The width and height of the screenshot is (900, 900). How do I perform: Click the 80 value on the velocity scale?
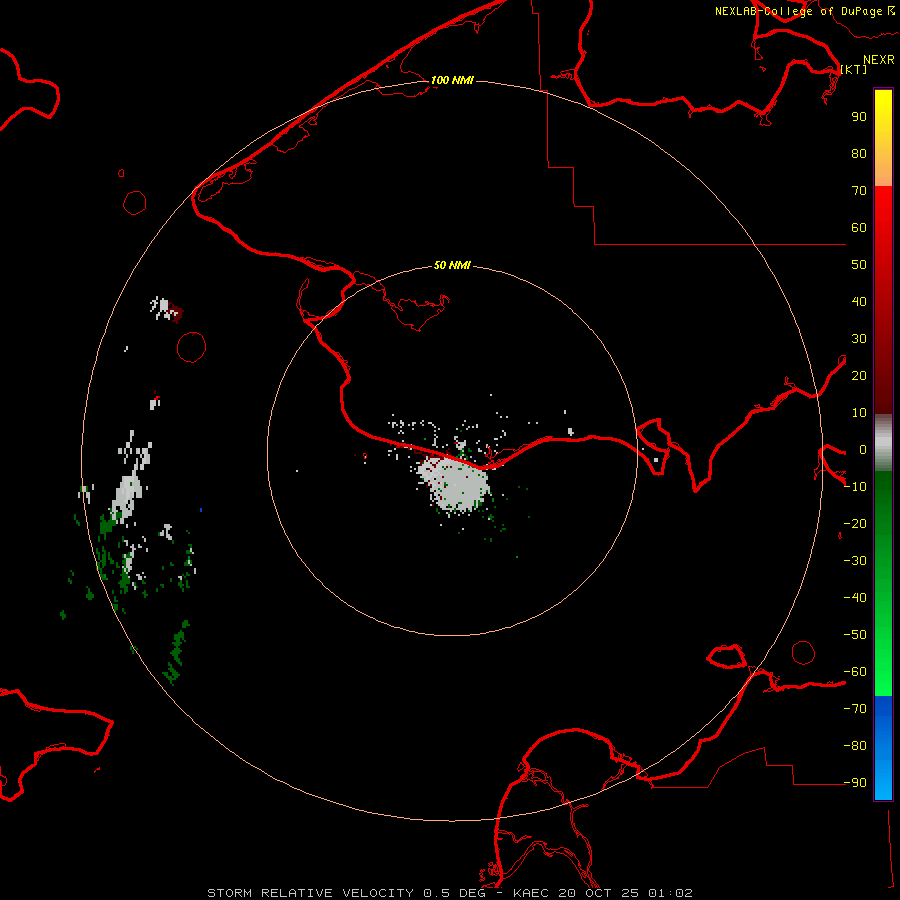coord(859,154)
